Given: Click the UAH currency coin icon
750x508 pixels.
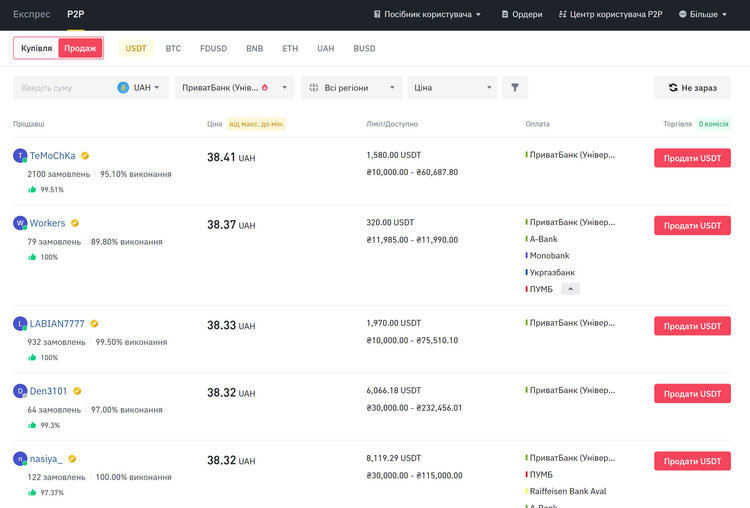Looking at the screenshot, I should pyautogui.click(x=123, y=88).
